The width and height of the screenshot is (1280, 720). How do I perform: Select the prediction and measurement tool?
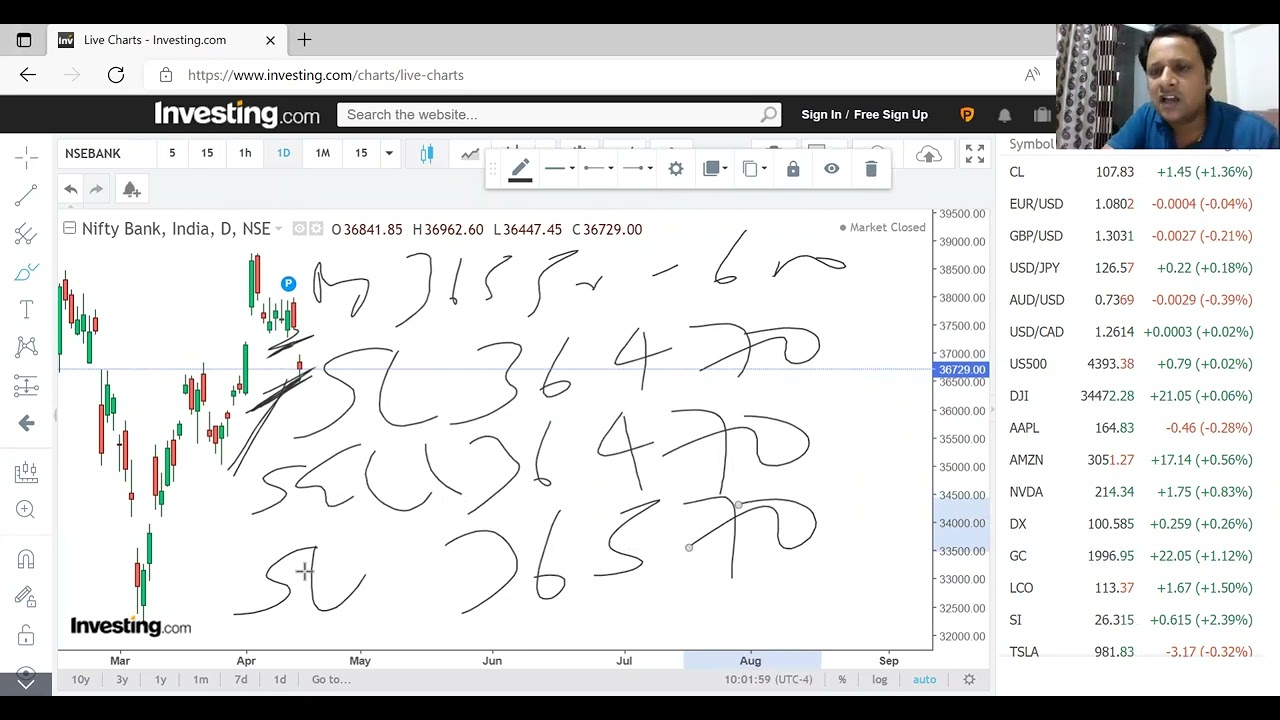coord(27,386)
